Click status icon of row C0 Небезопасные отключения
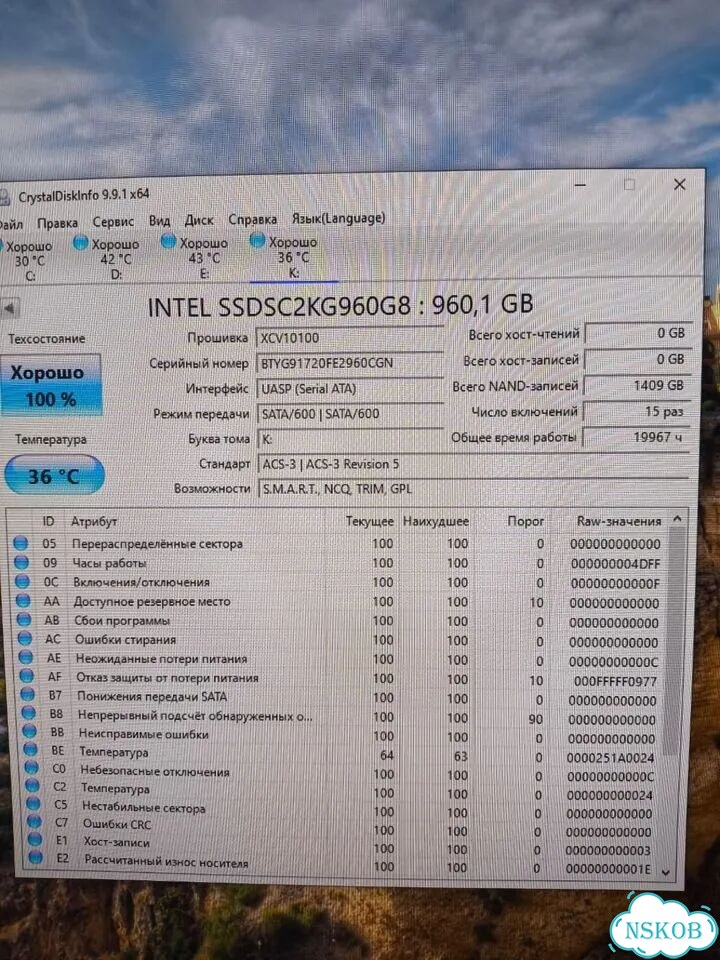720x960 pixels. [31, 767]
